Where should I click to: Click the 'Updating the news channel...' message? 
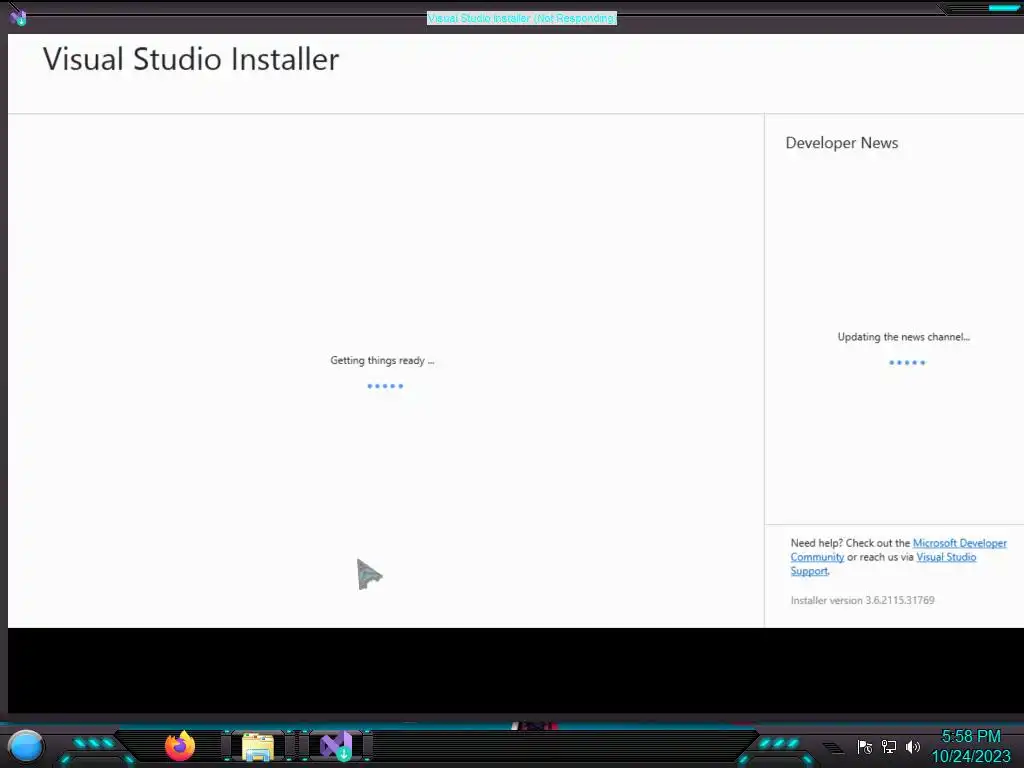pyautogui.click(x=904, y=337)
